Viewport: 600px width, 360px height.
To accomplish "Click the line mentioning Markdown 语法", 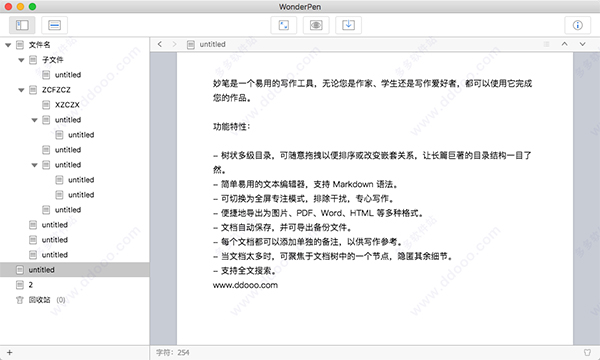I will [305, 184].
